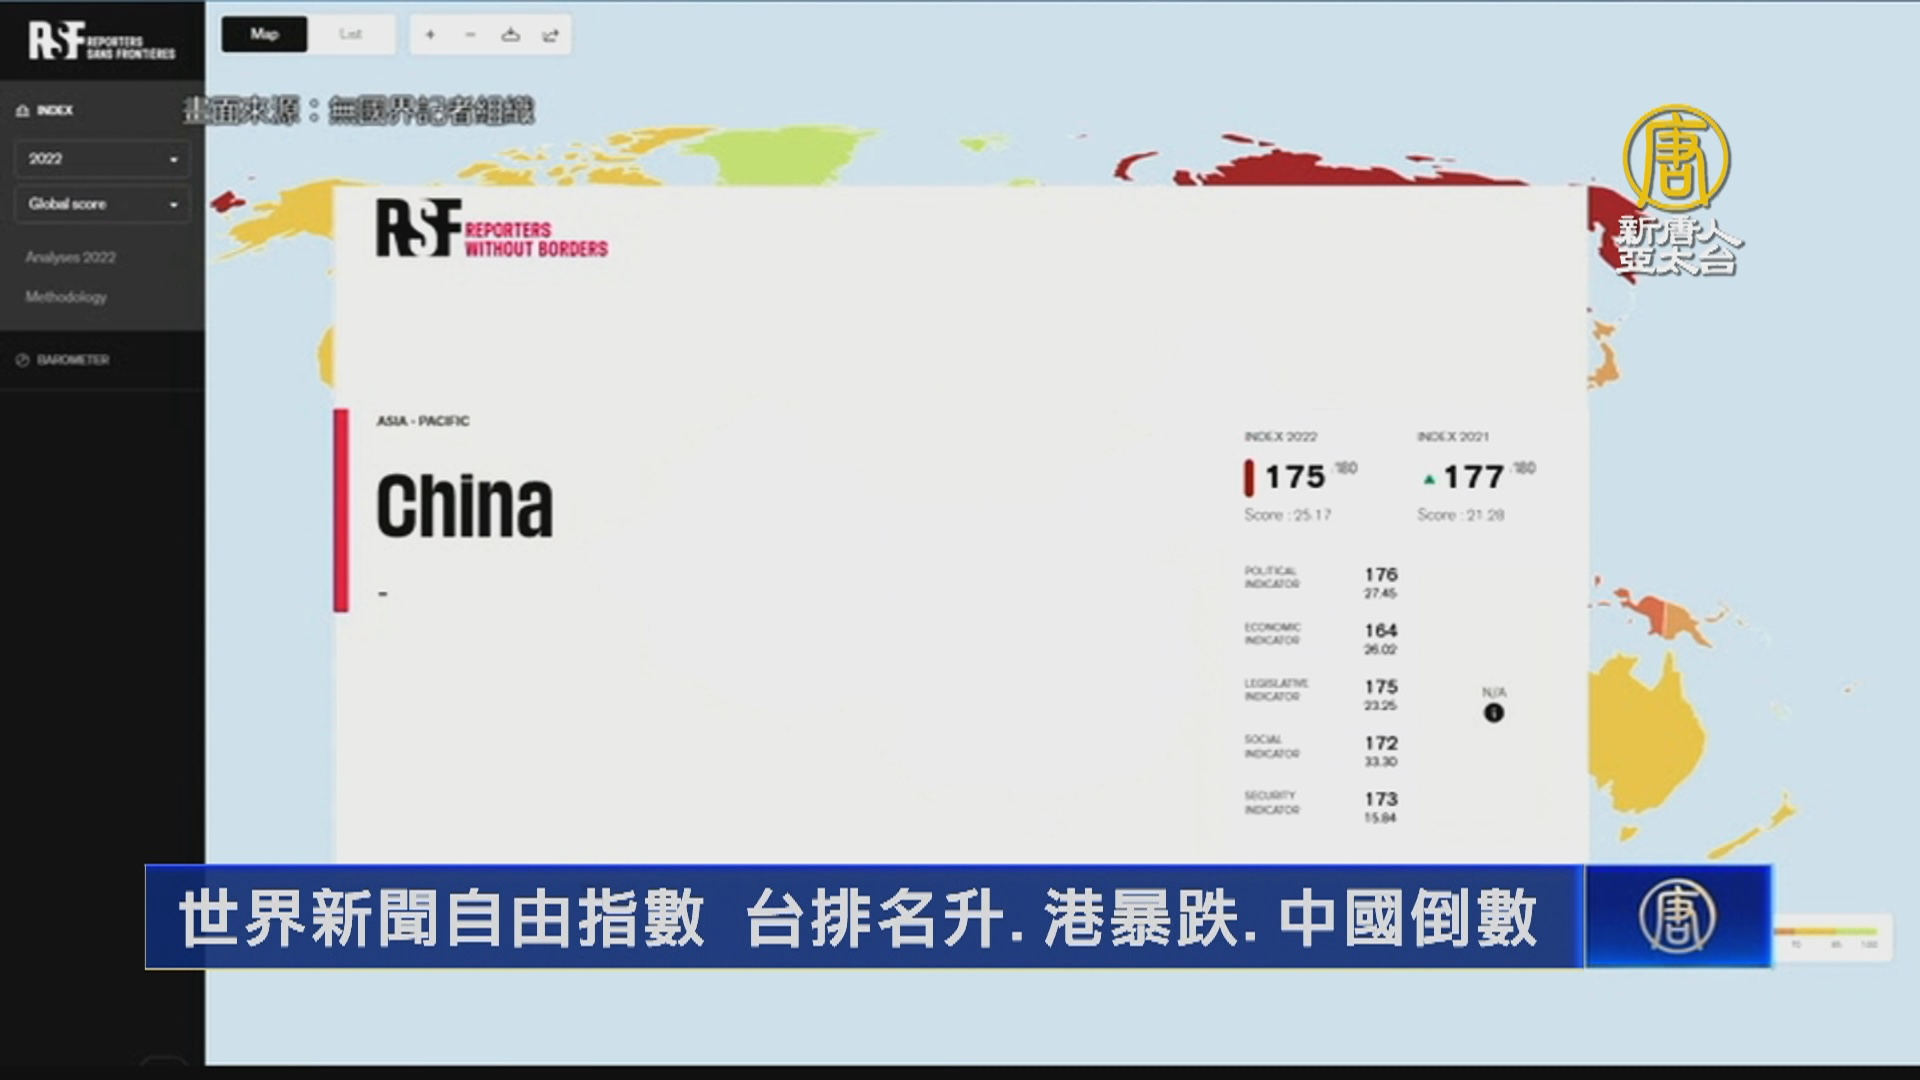This screenshot has width=1920, height=1080.
Task: Click the N/A info circle icon
Action: [1493, 713]
